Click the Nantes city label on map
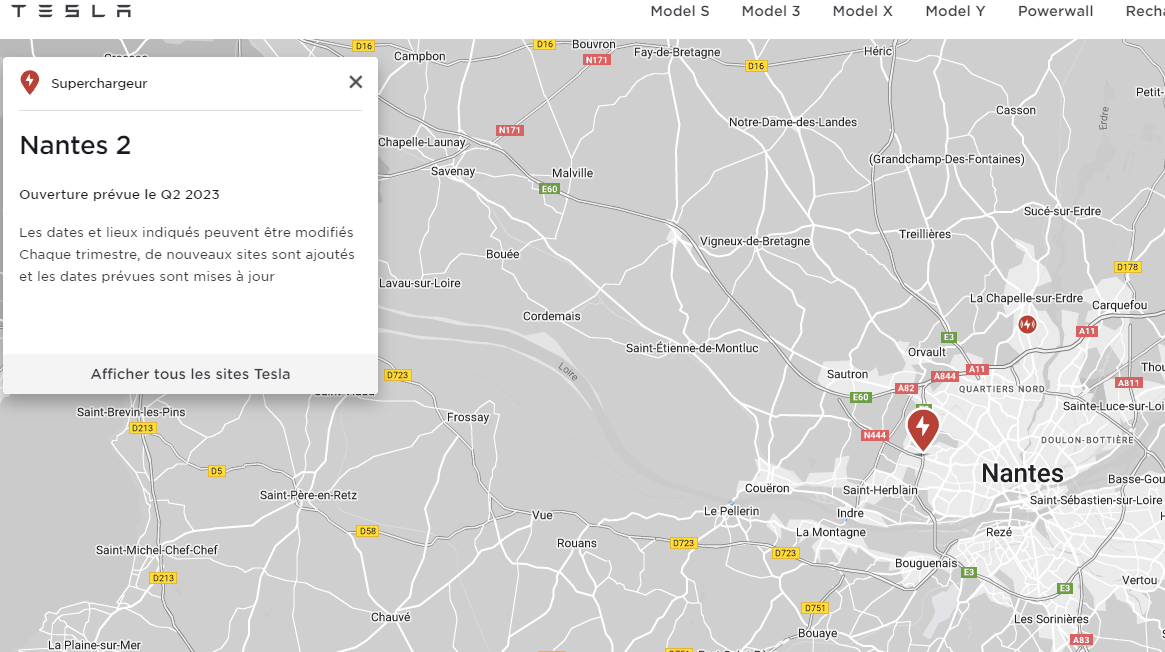The width and height of the screenshot is (1165, 652). point(1022,473)
